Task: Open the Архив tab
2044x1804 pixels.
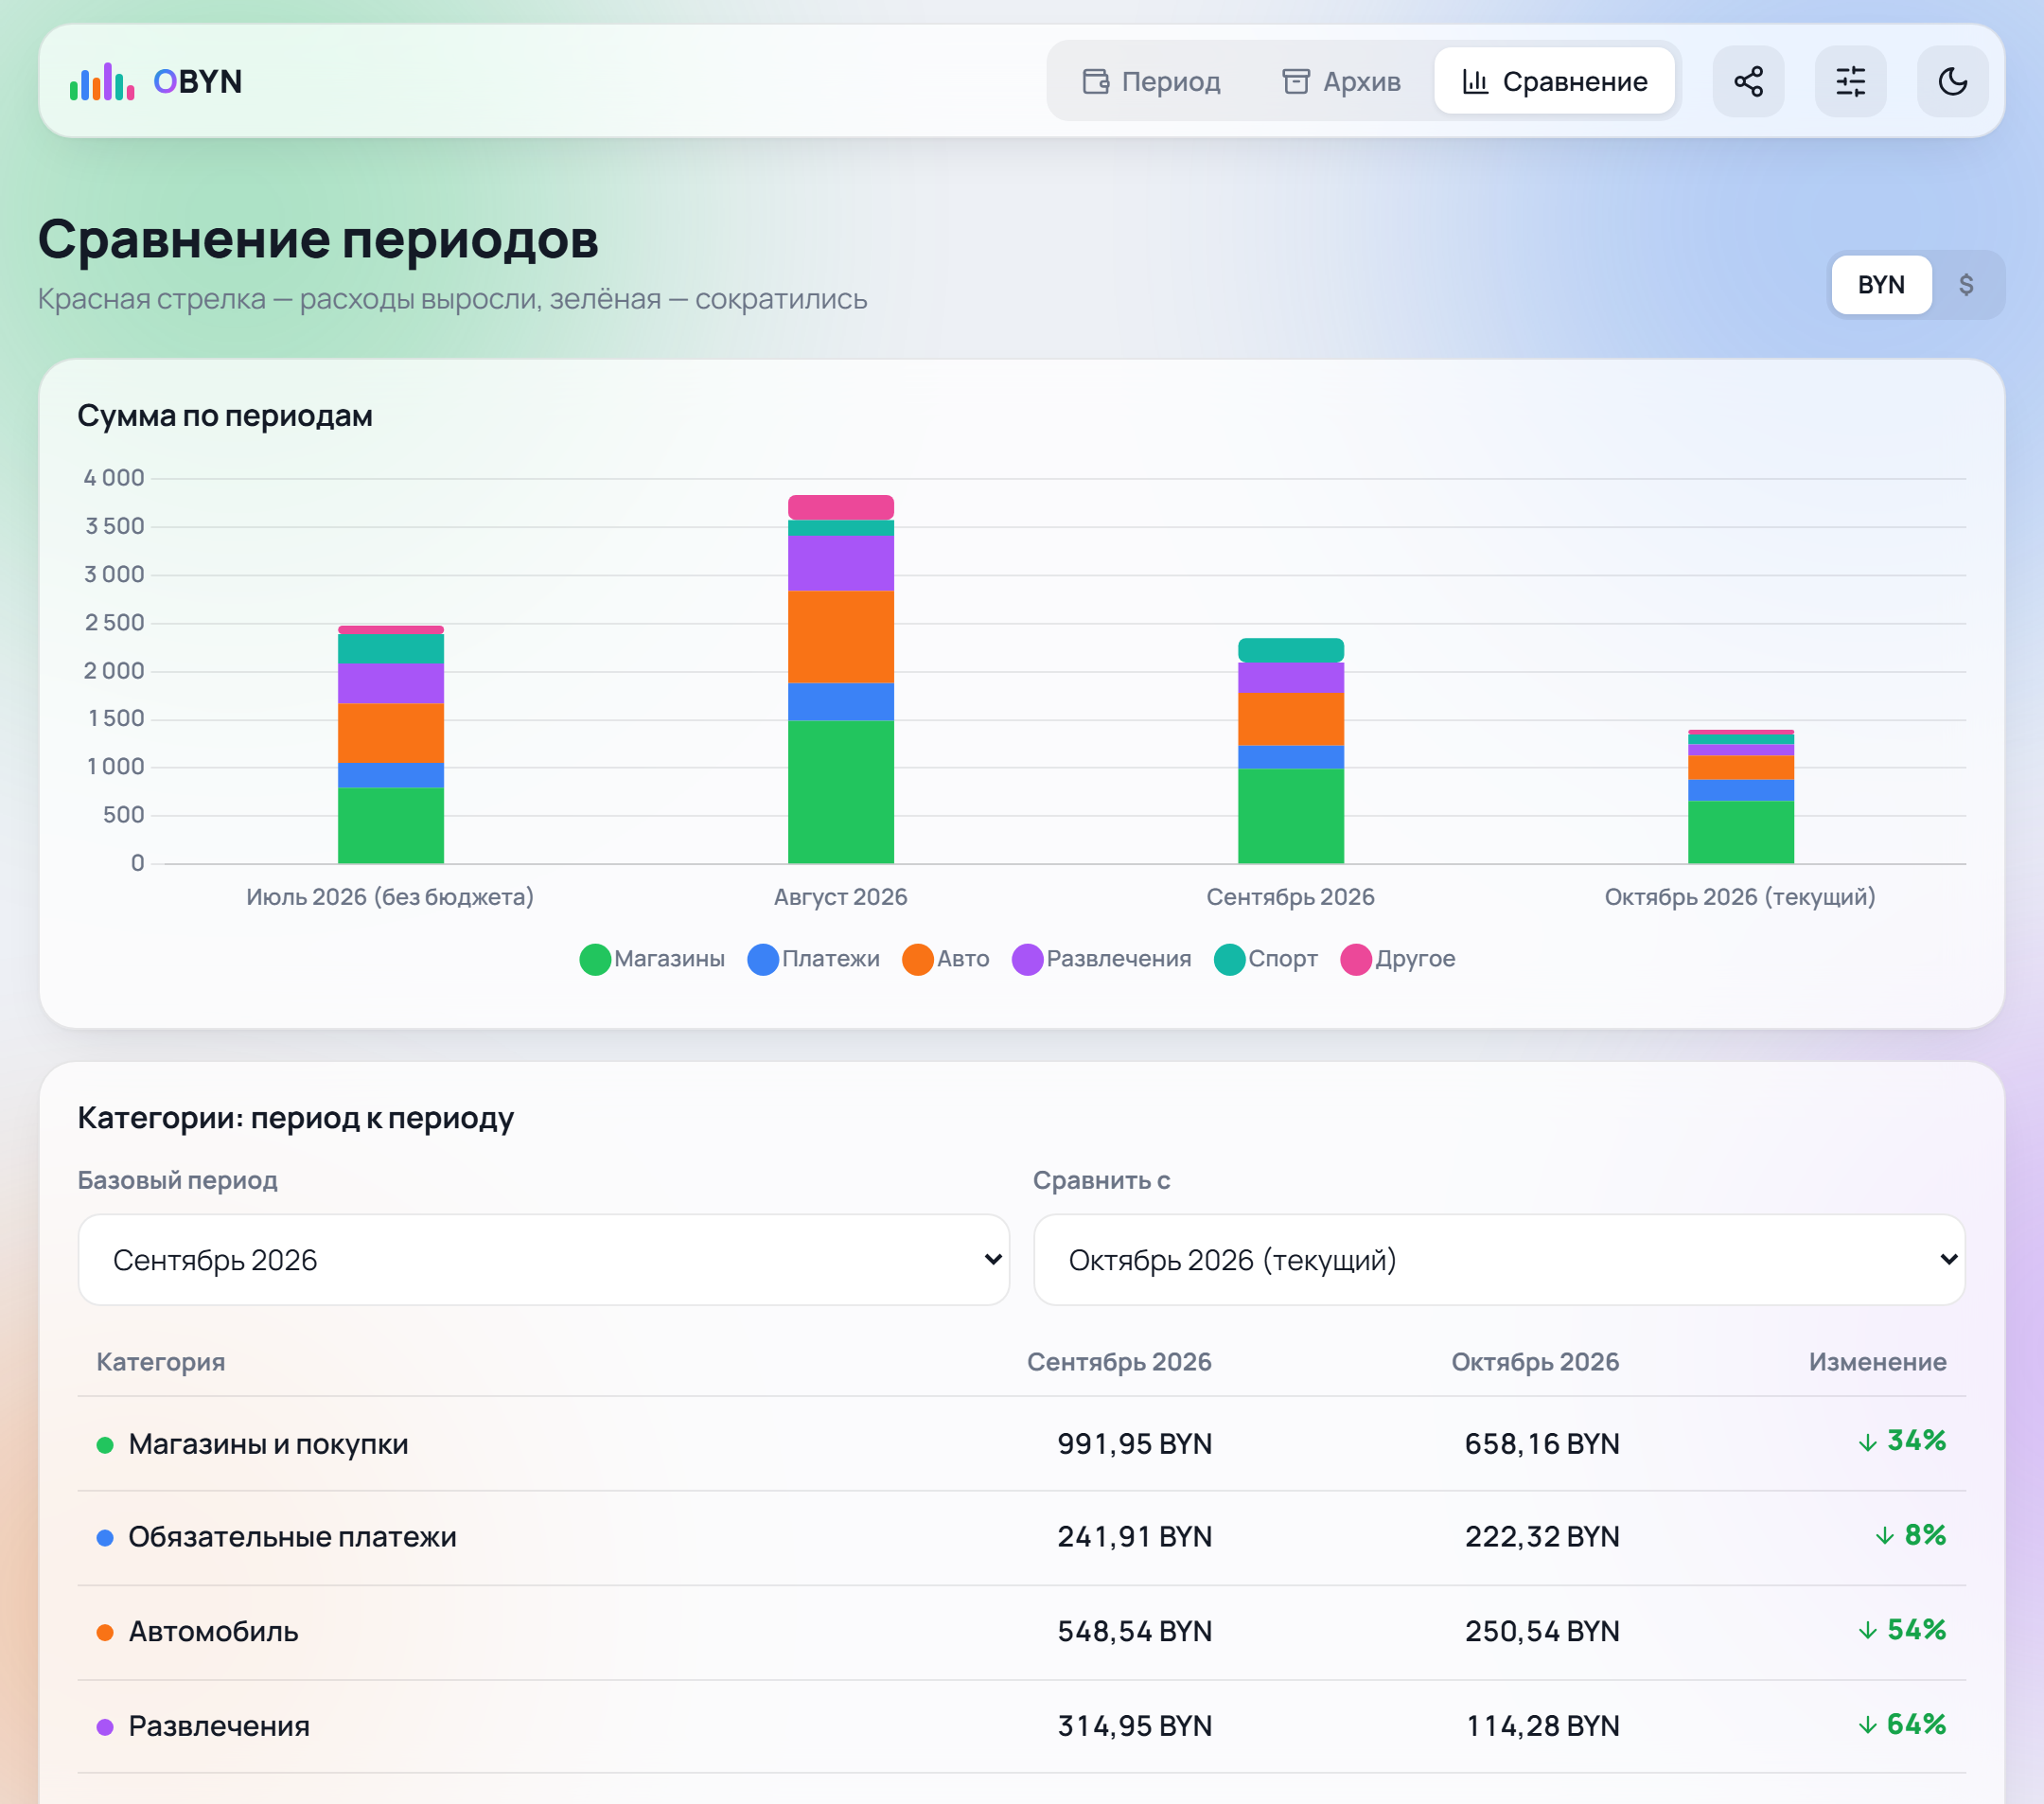Action: pyautogui.click(x=1341, y=81)
